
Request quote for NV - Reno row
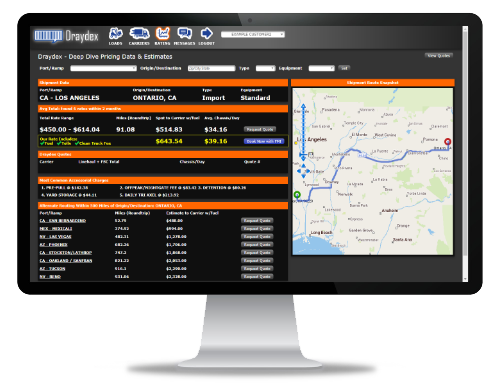tap(257, 277)
